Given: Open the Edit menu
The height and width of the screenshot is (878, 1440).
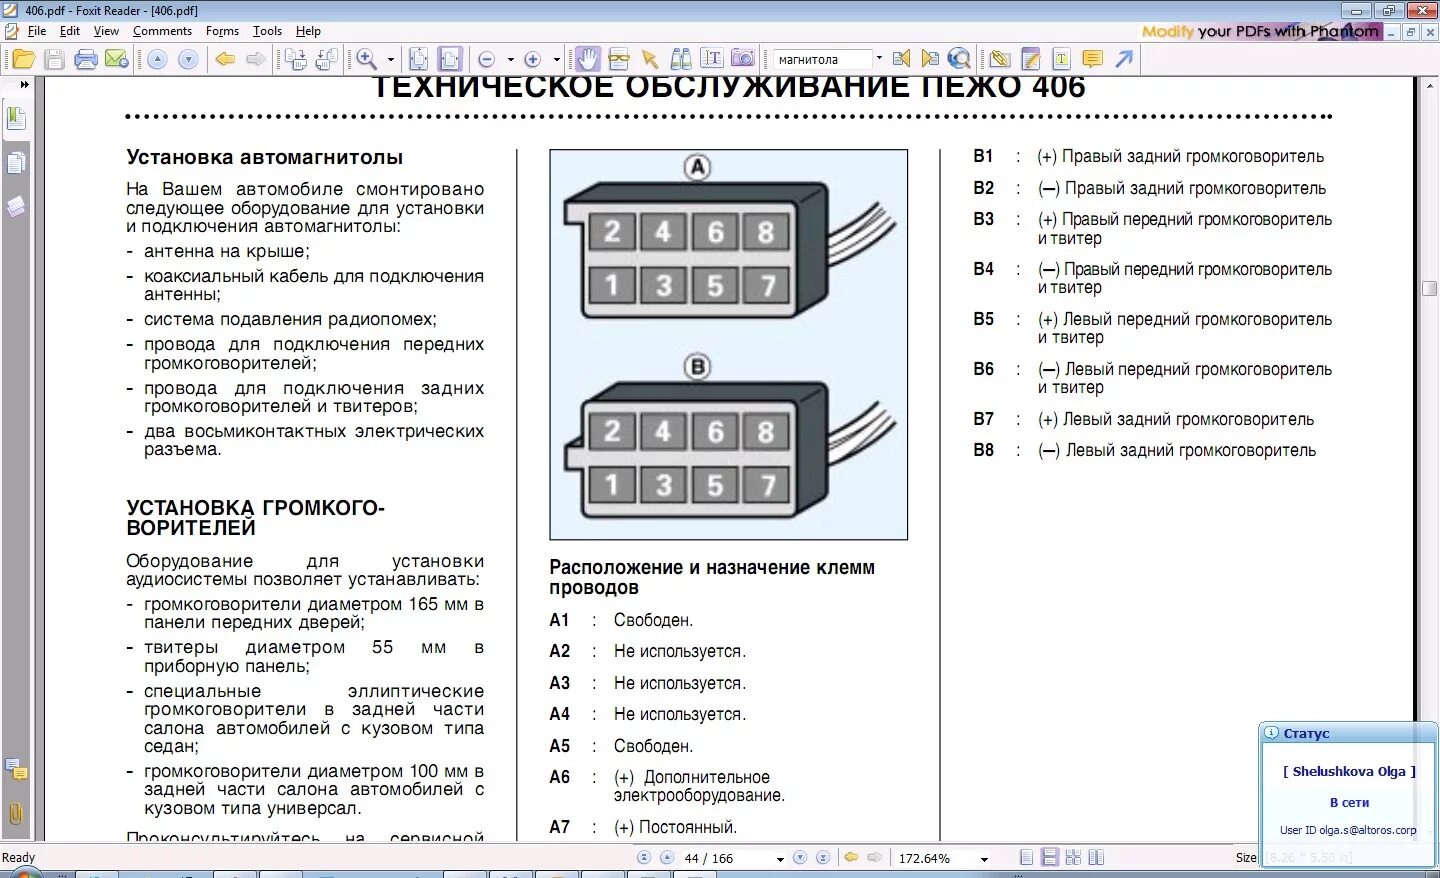Looking at the screenshot, I should (69, 31).
